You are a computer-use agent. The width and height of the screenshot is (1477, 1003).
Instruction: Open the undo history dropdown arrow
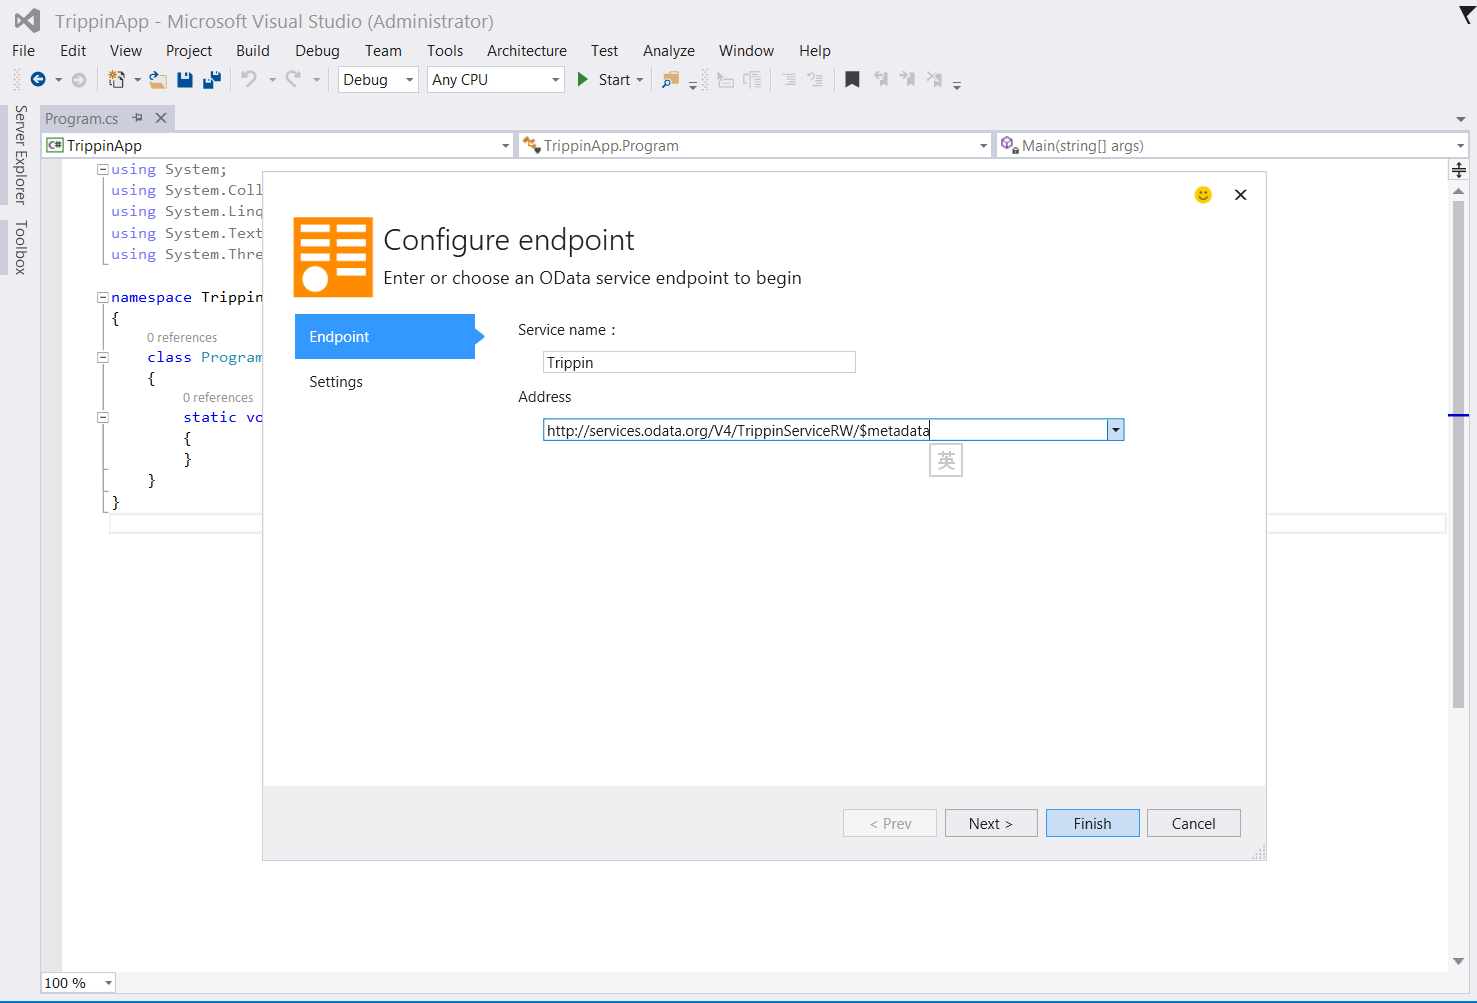pos(272,80)
